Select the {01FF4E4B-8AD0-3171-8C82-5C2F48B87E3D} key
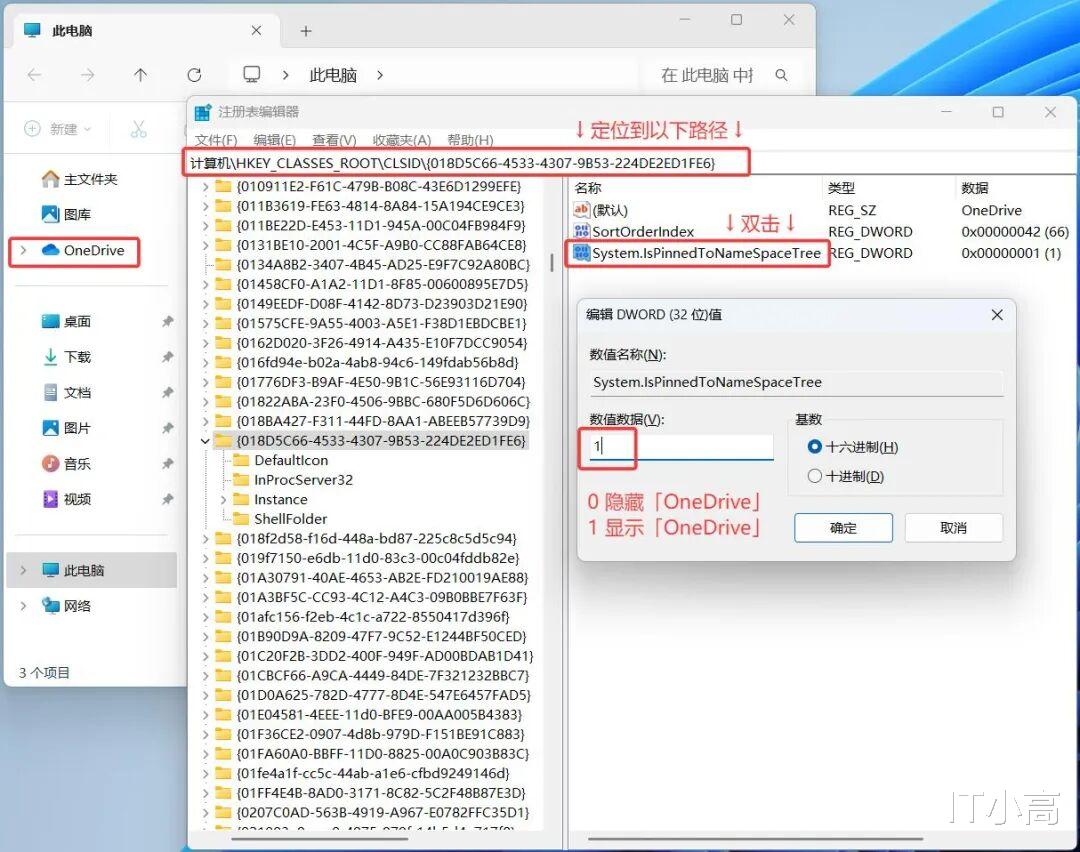 pos(381,793)
